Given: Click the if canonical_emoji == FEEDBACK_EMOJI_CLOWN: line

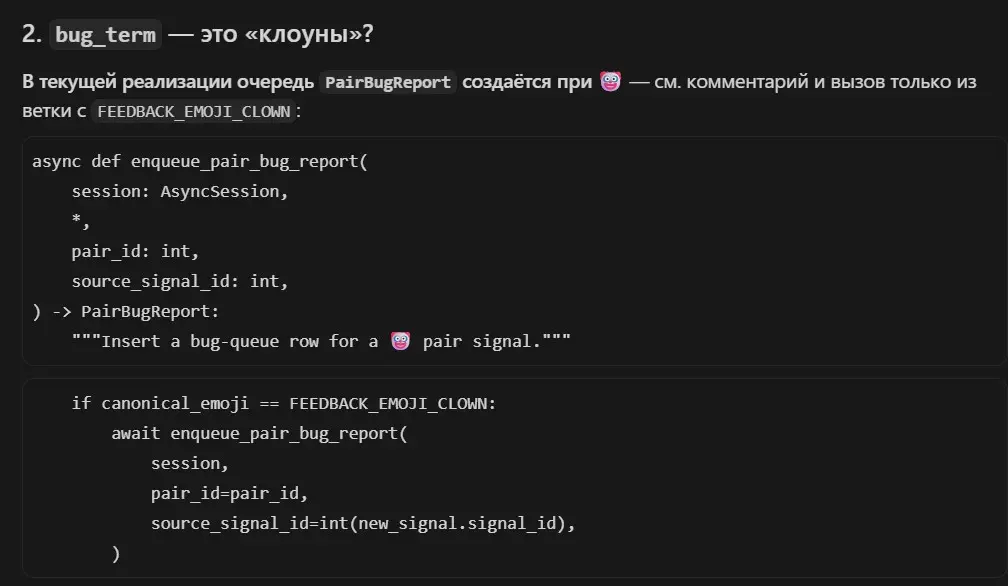Looking at the screenshot, I should [284, 404].
